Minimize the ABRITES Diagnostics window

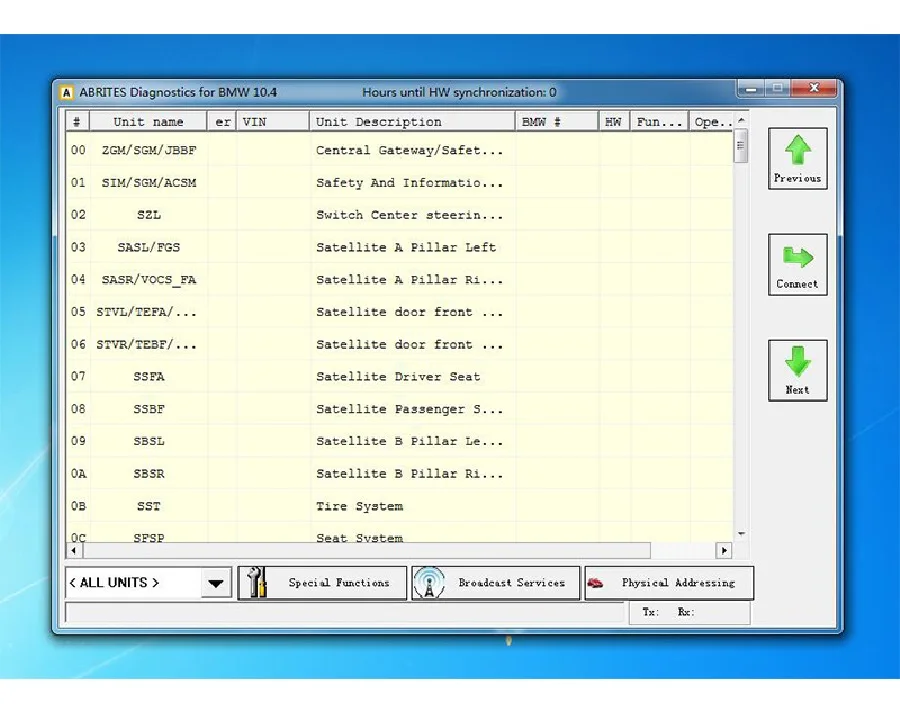(x=750, y=88)
